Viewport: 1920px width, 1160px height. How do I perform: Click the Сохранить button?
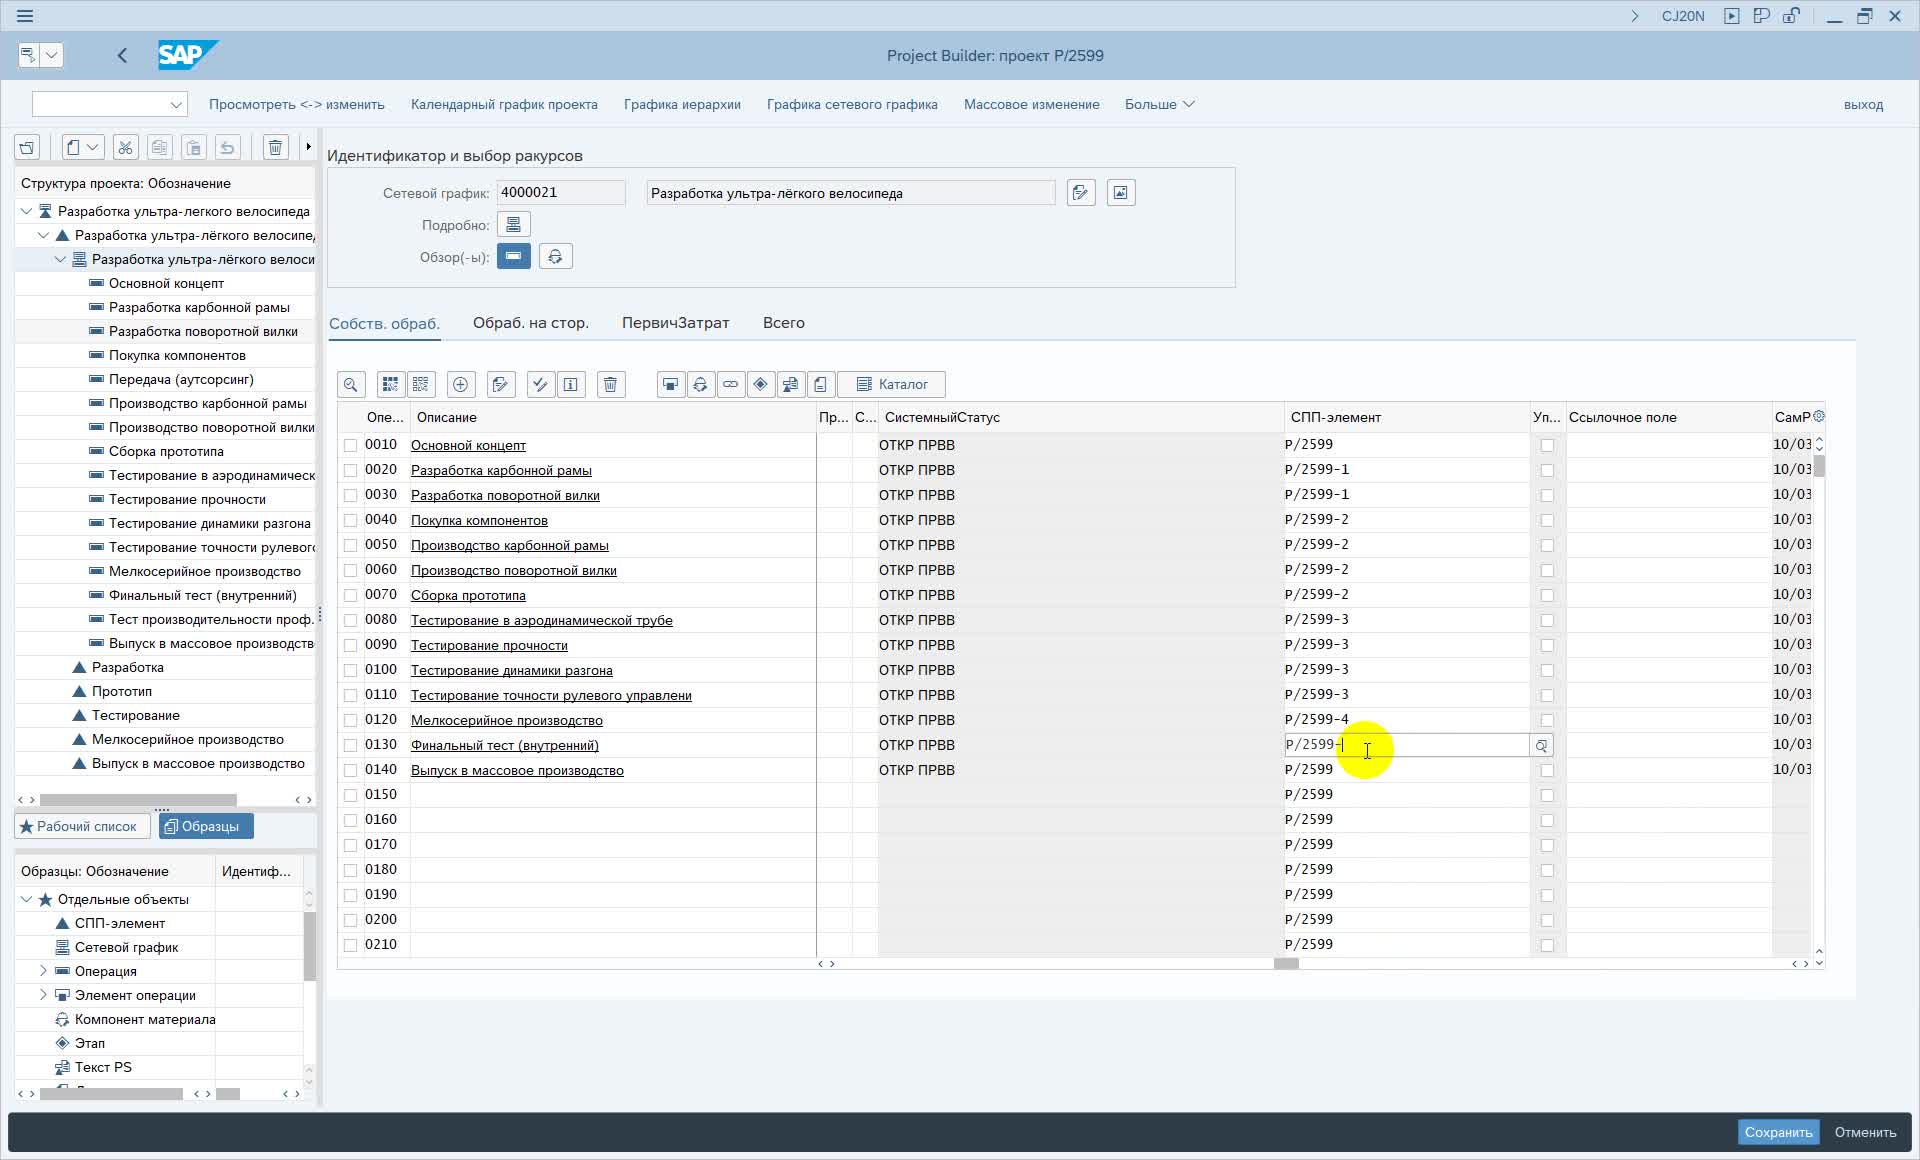coord(1778,1132)
